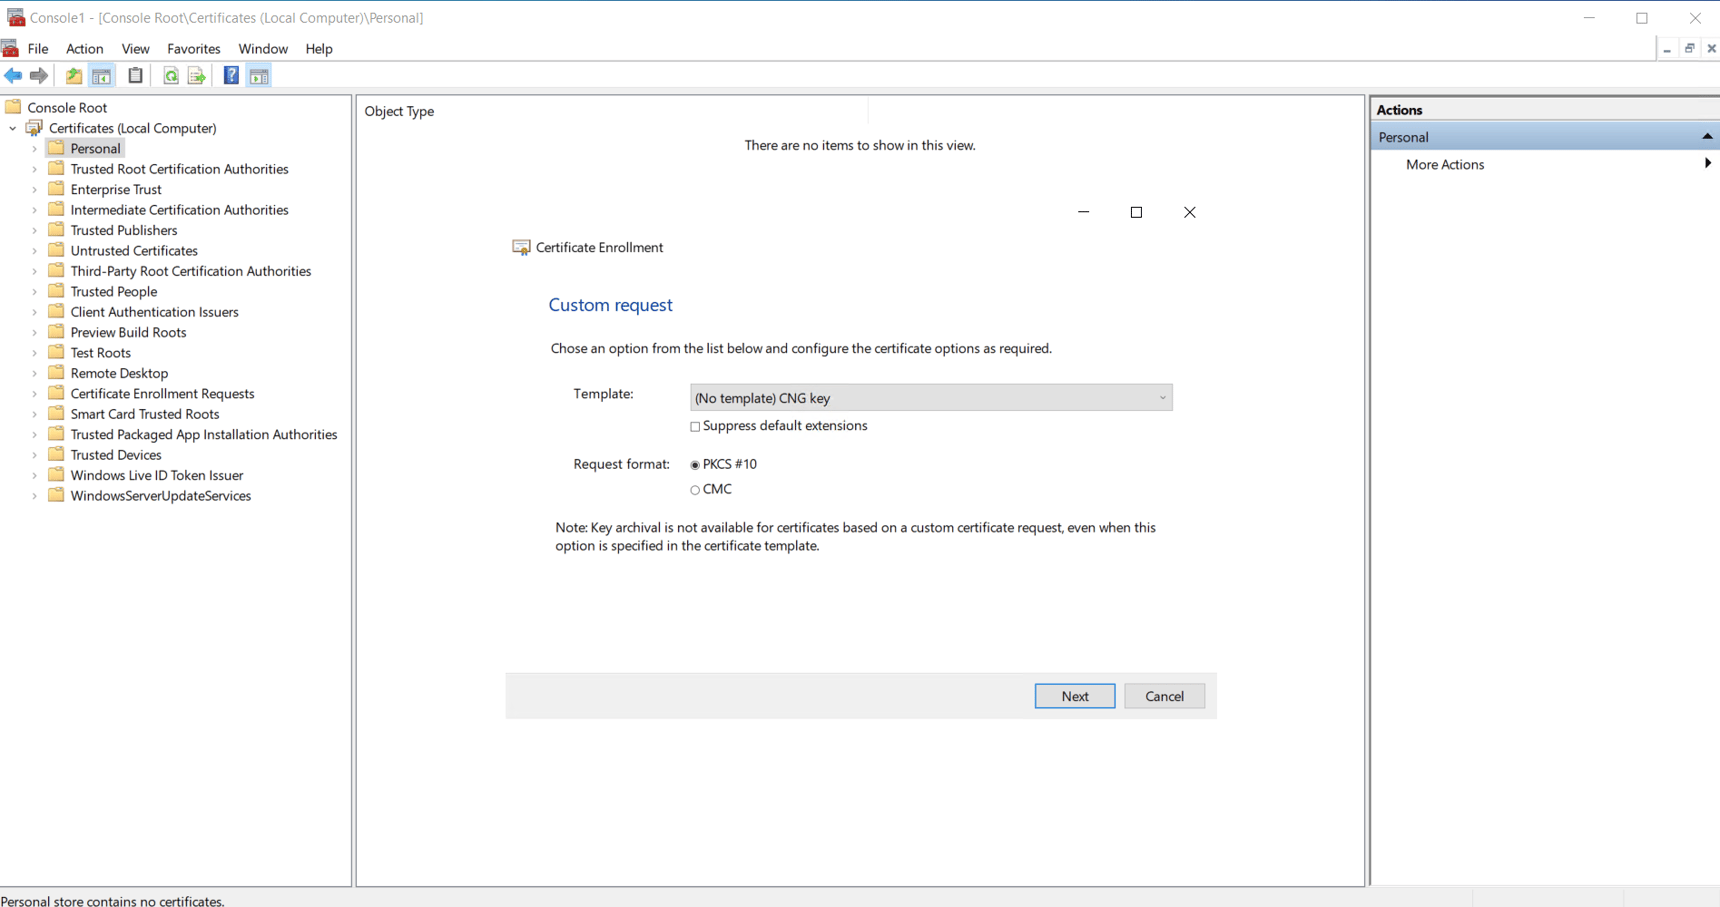This screenshot has height=907, width=1720.
Task: Open the File menu
Action: coord(38,48)
